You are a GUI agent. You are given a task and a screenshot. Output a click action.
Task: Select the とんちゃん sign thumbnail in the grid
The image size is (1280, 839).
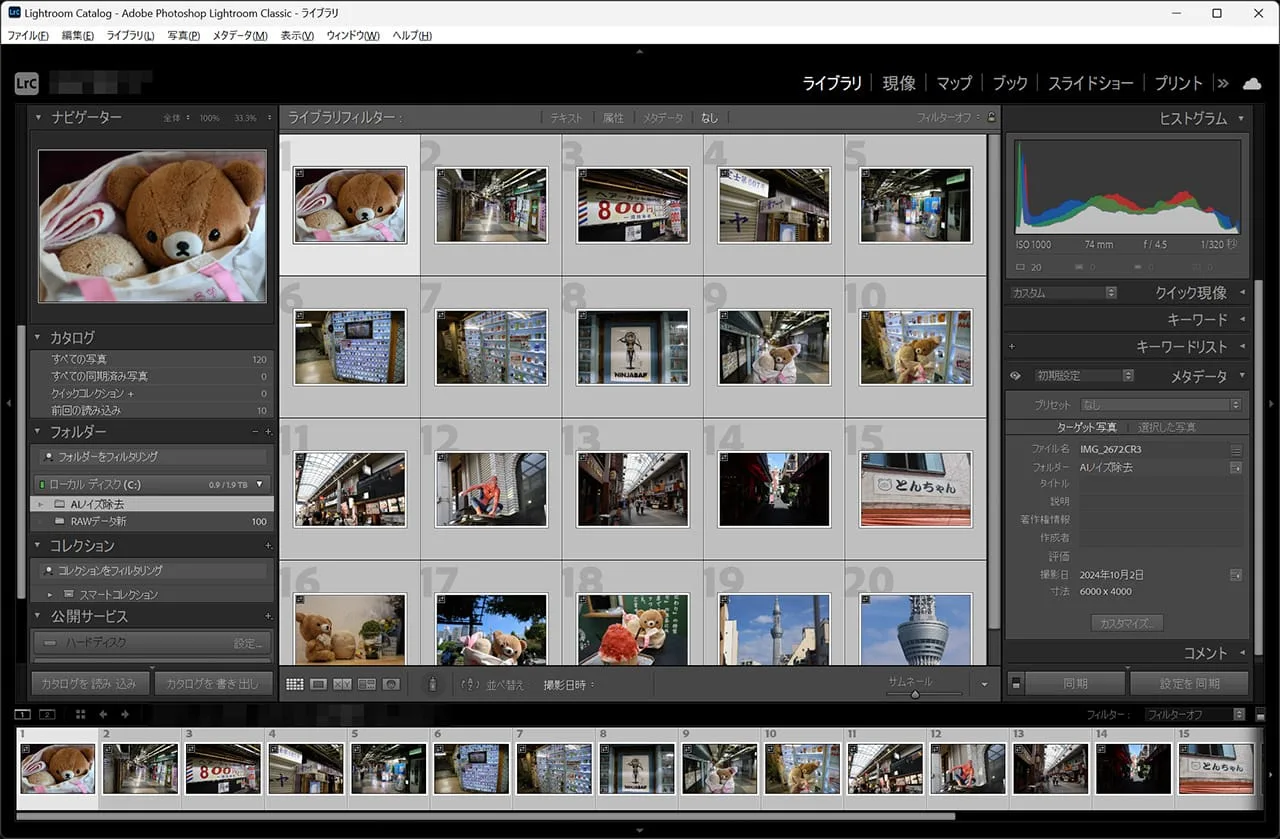click(x=915, y=489)
